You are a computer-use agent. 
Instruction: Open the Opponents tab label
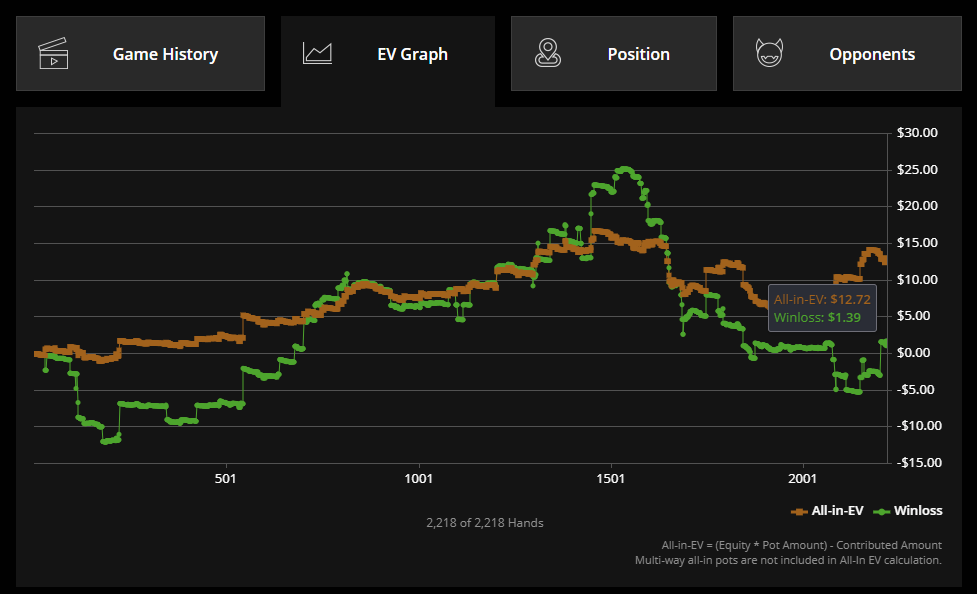click(x=872, y=54)
